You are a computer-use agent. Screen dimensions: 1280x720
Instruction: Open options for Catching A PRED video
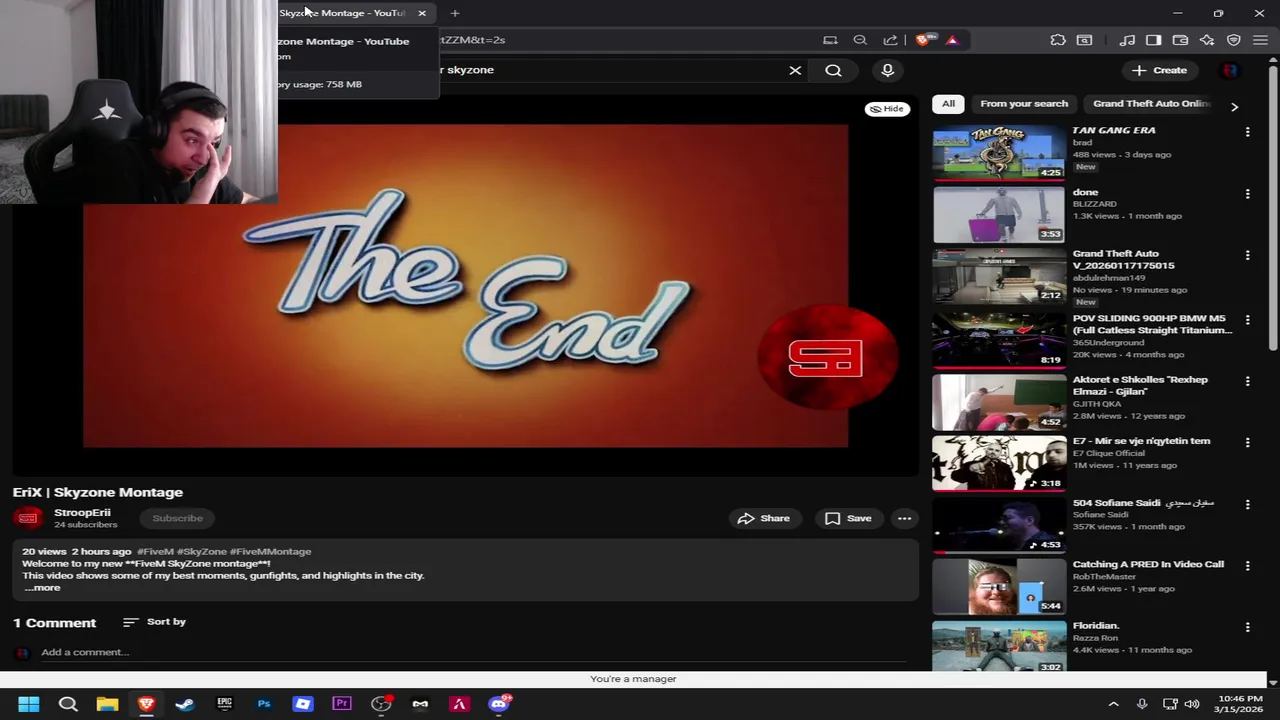click(1247, 566)
